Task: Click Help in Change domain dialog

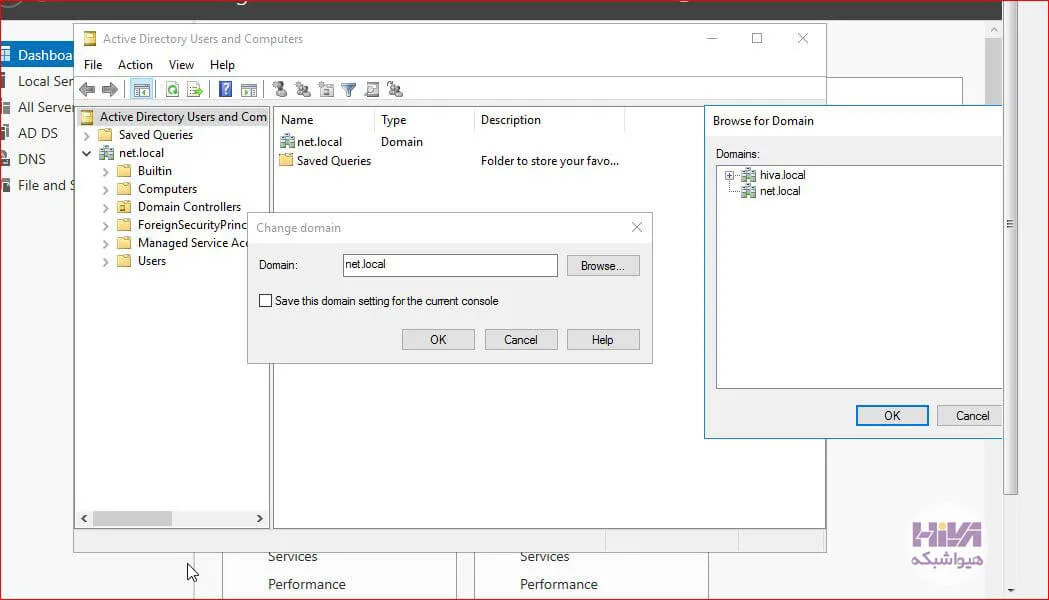Action: coord(603,340)
